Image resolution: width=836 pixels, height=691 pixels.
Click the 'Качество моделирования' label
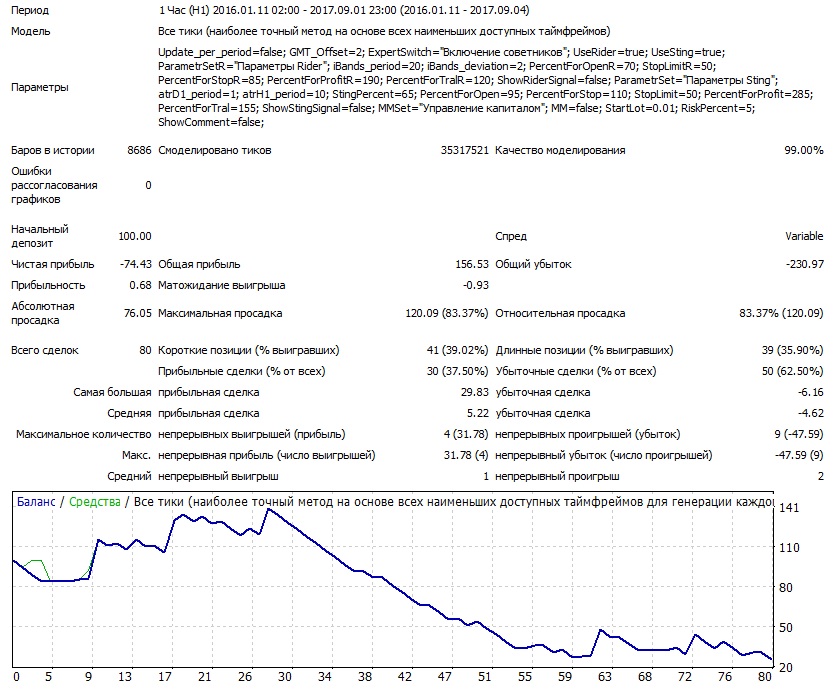tap(560, 150)
